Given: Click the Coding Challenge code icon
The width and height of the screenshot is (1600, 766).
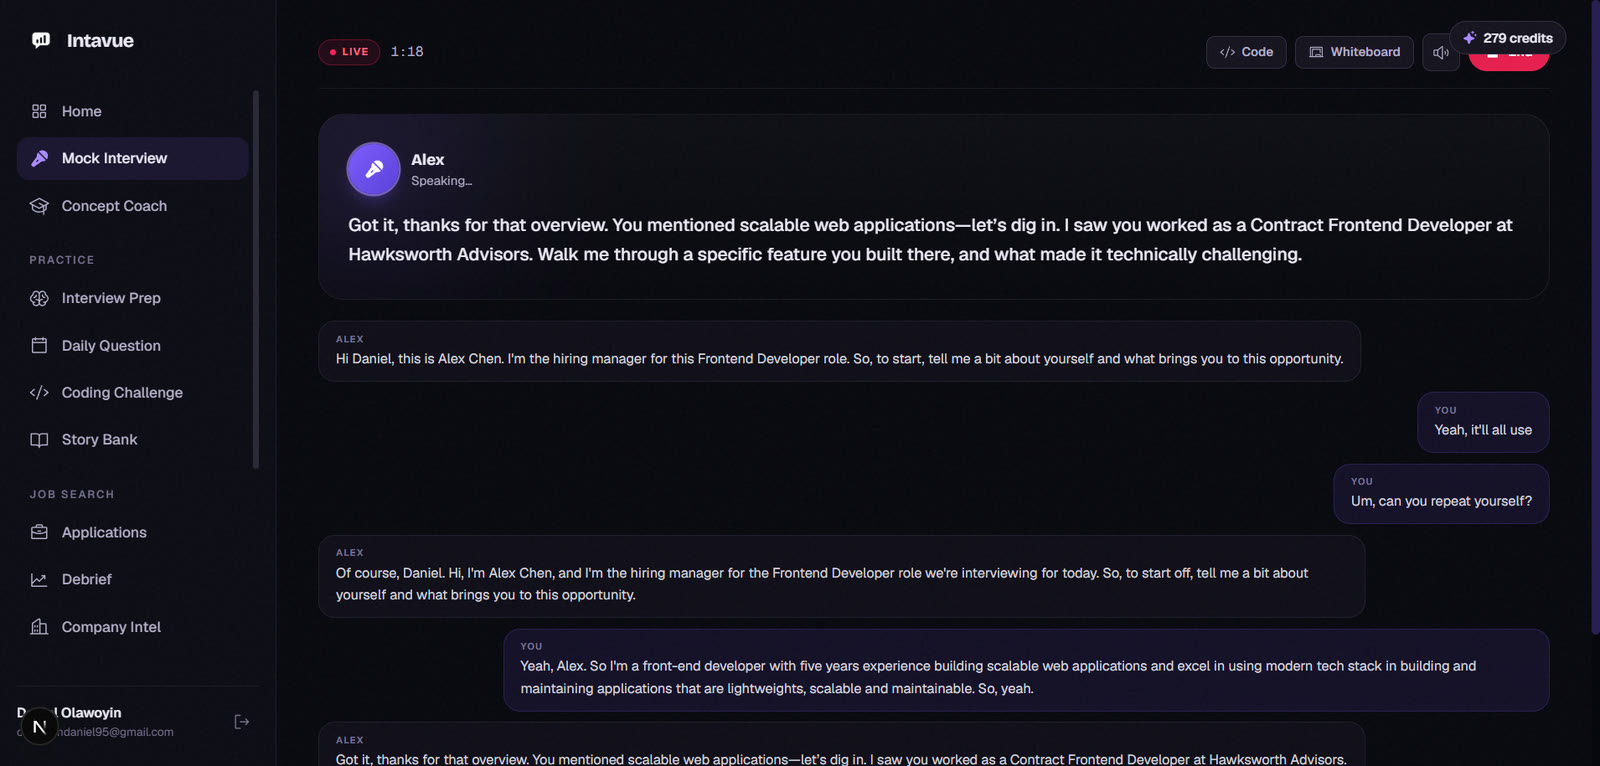Looking at the screenshot, I should pos(39,392).
